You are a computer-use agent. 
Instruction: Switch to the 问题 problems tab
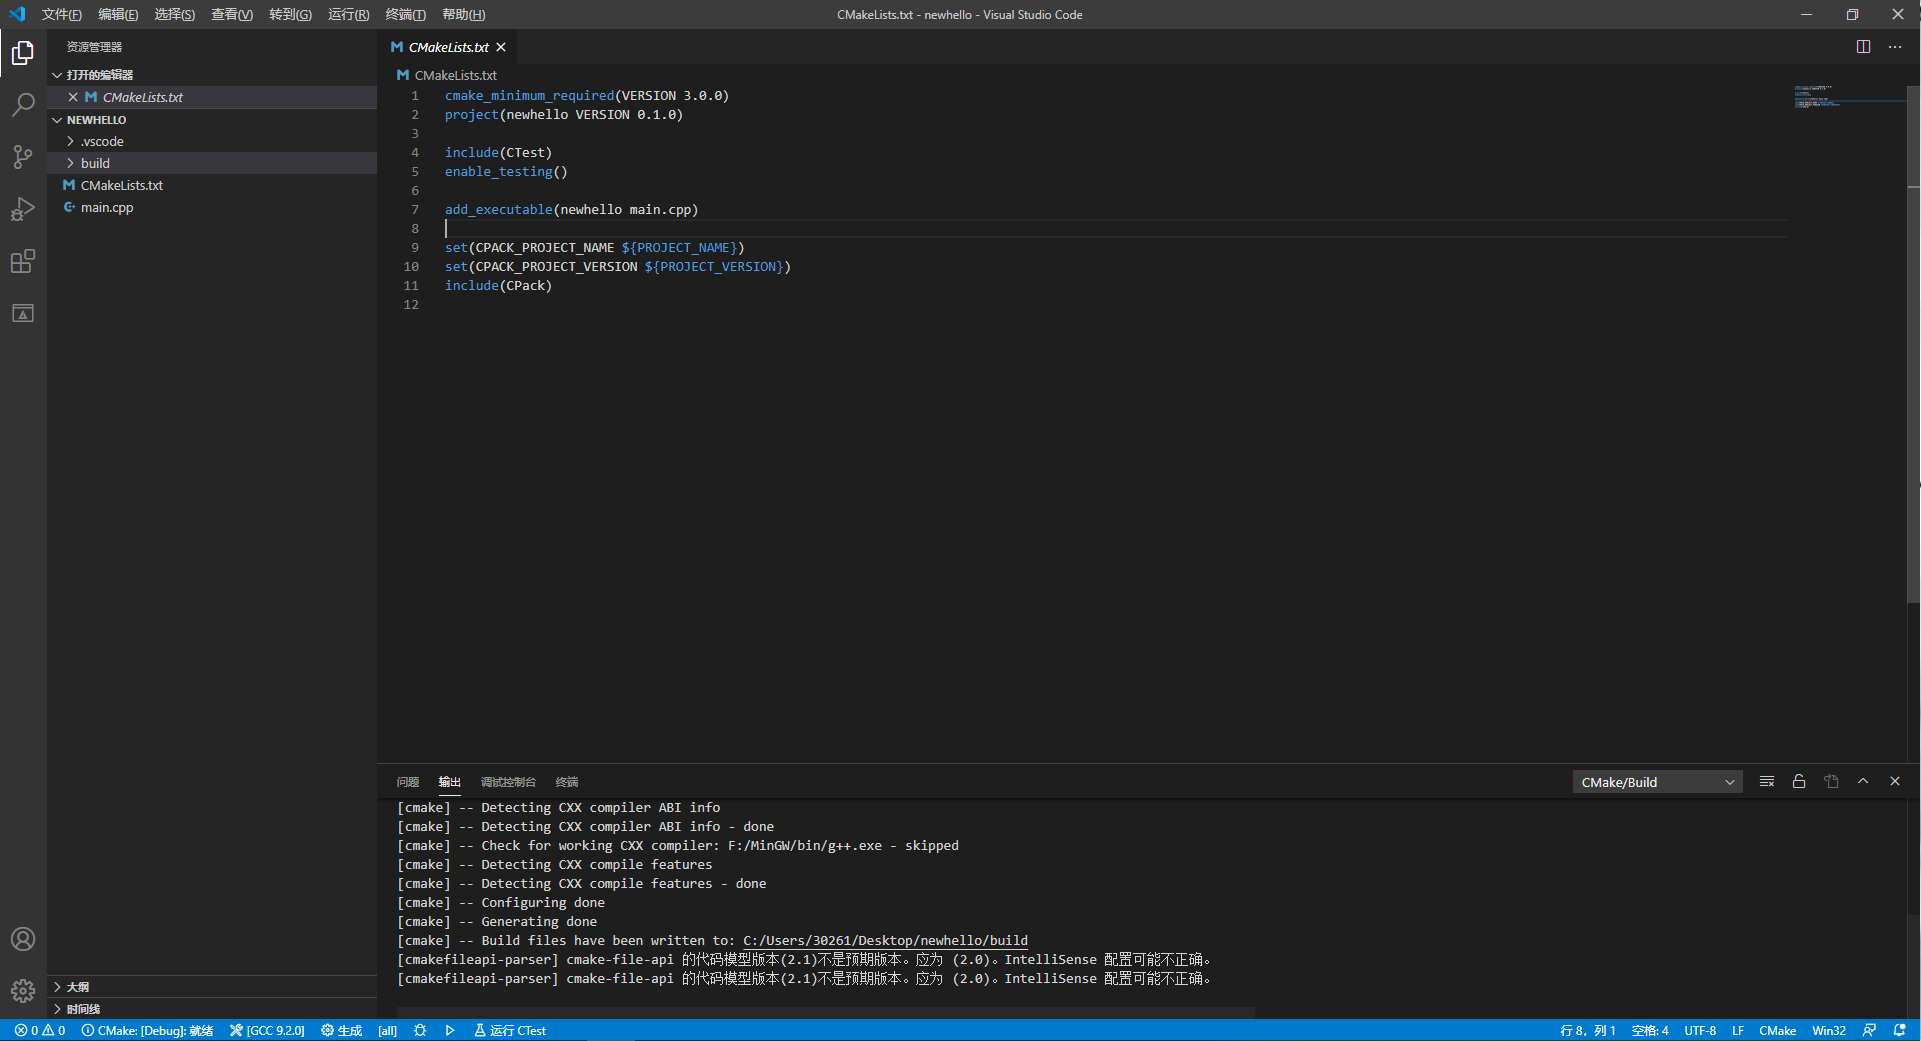click(x=407, y=782)
